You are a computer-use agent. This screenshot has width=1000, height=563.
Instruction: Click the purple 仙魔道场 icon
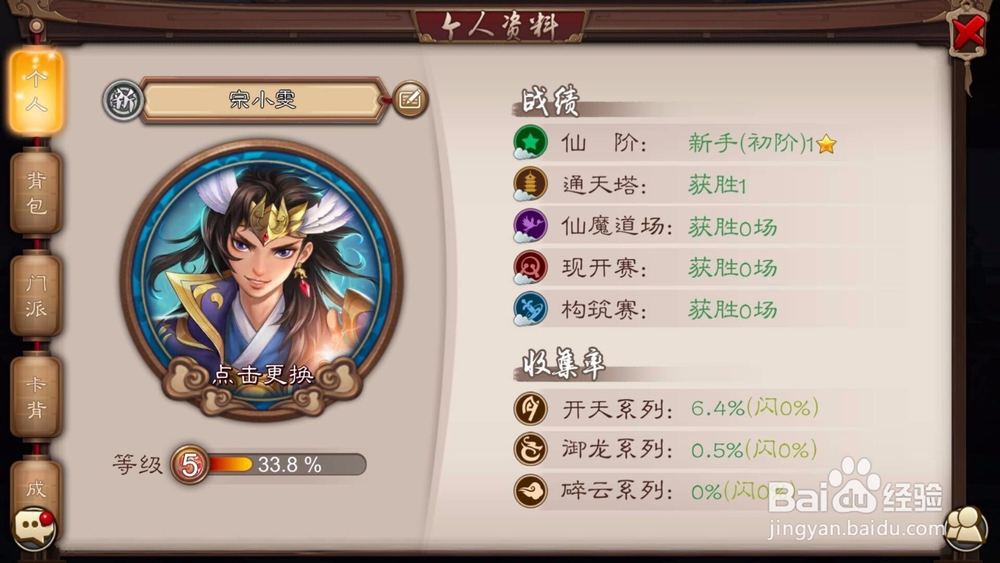click(x=530, y=226)
